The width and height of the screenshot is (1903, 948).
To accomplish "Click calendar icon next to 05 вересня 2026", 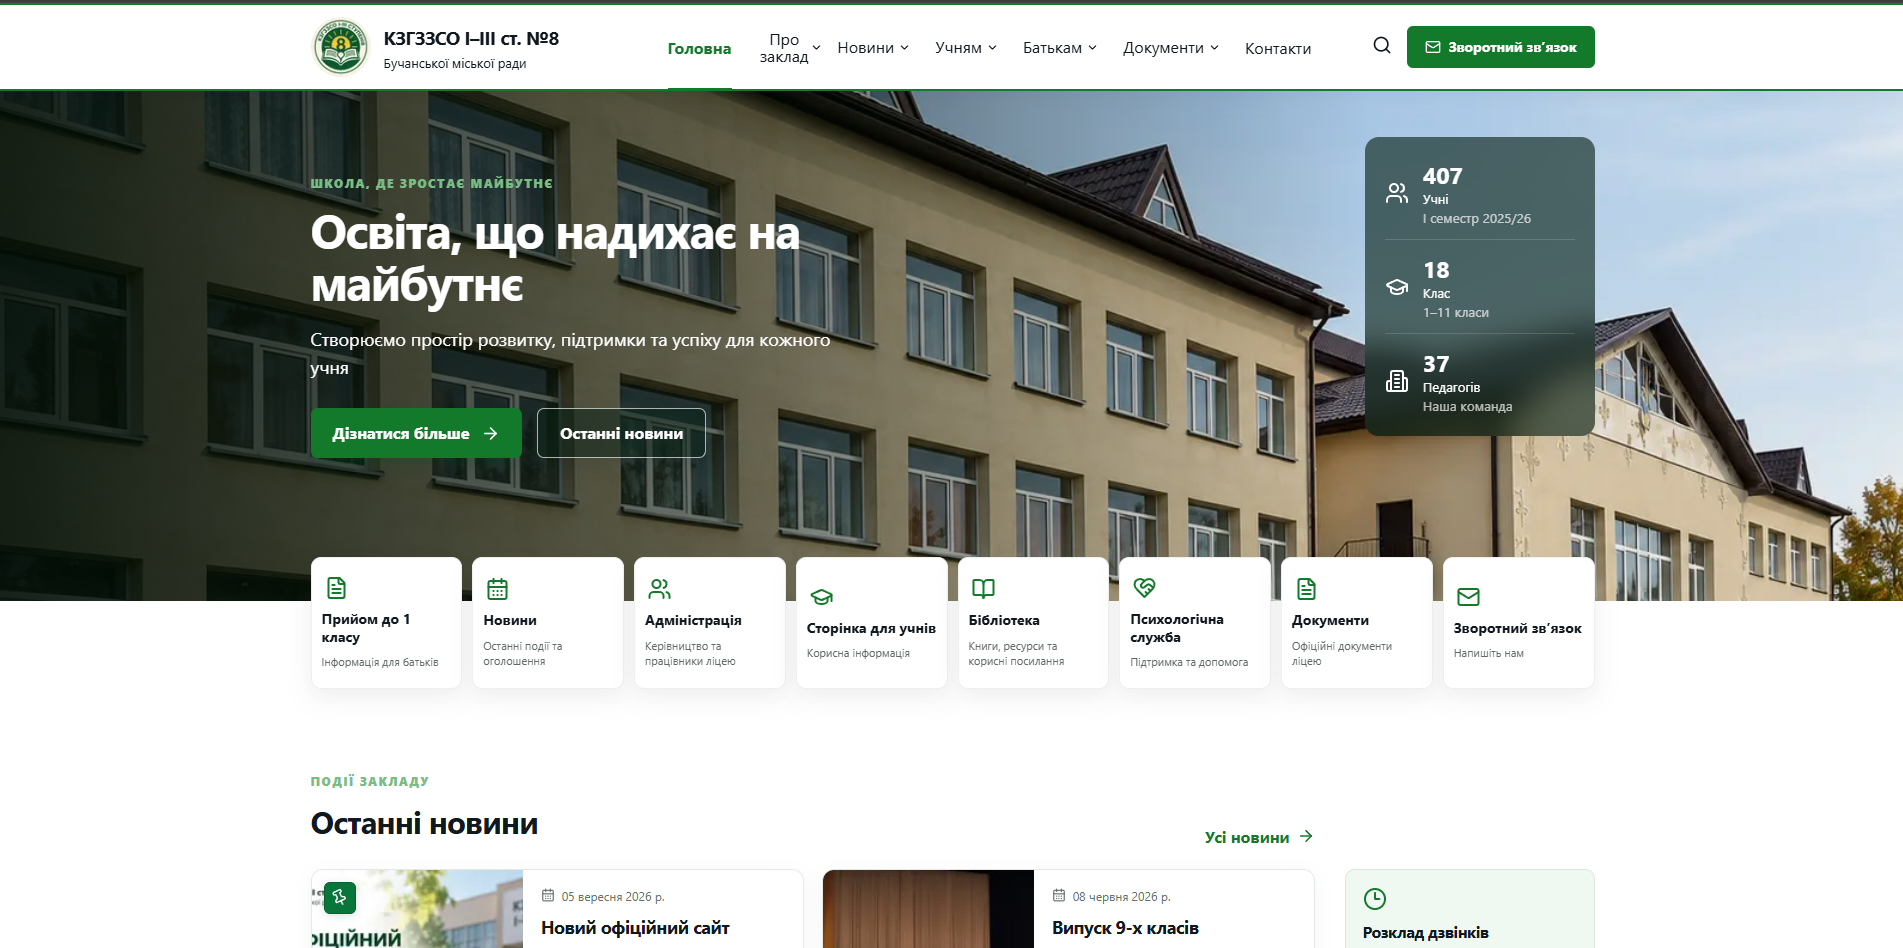I will click(548, 896).
